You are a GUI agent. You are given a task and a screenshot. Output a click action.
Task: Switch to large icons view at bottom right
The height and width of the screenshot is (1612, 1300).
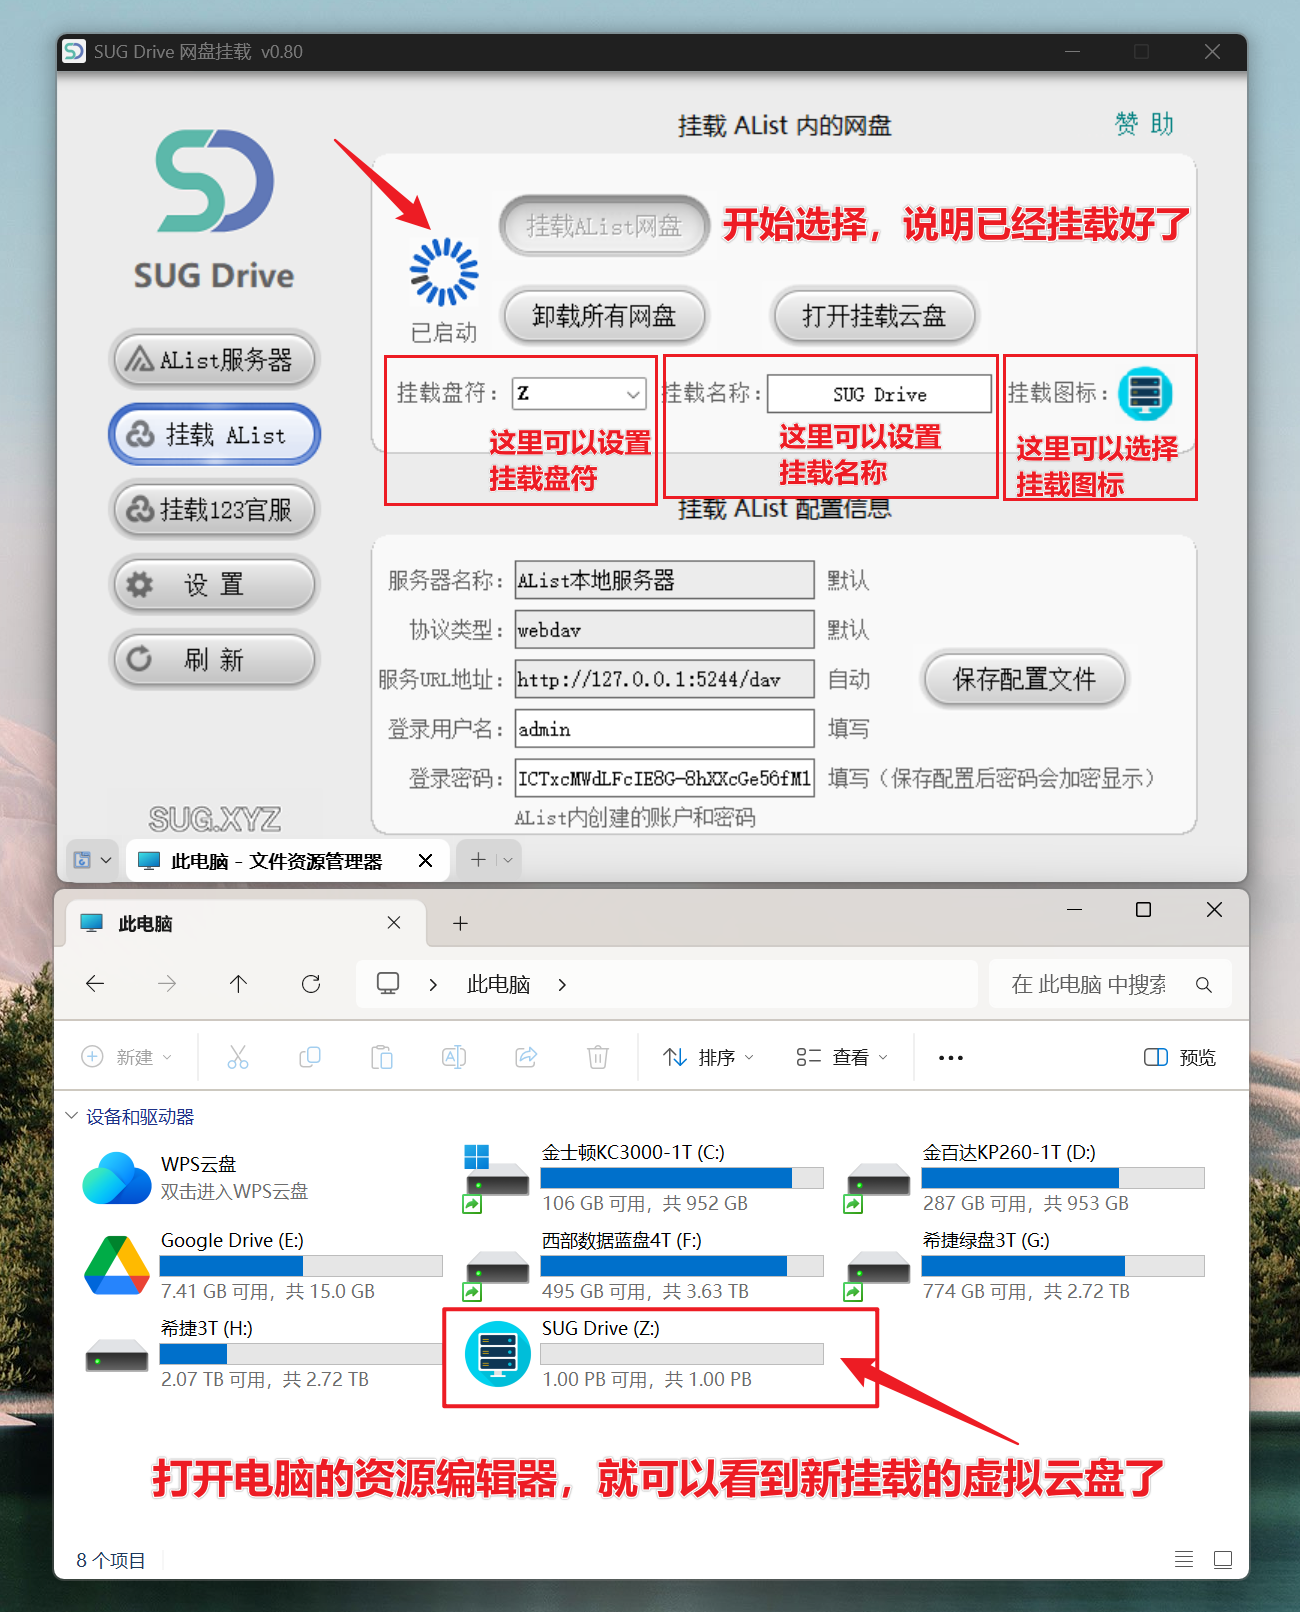(x=1222, y=1559)
